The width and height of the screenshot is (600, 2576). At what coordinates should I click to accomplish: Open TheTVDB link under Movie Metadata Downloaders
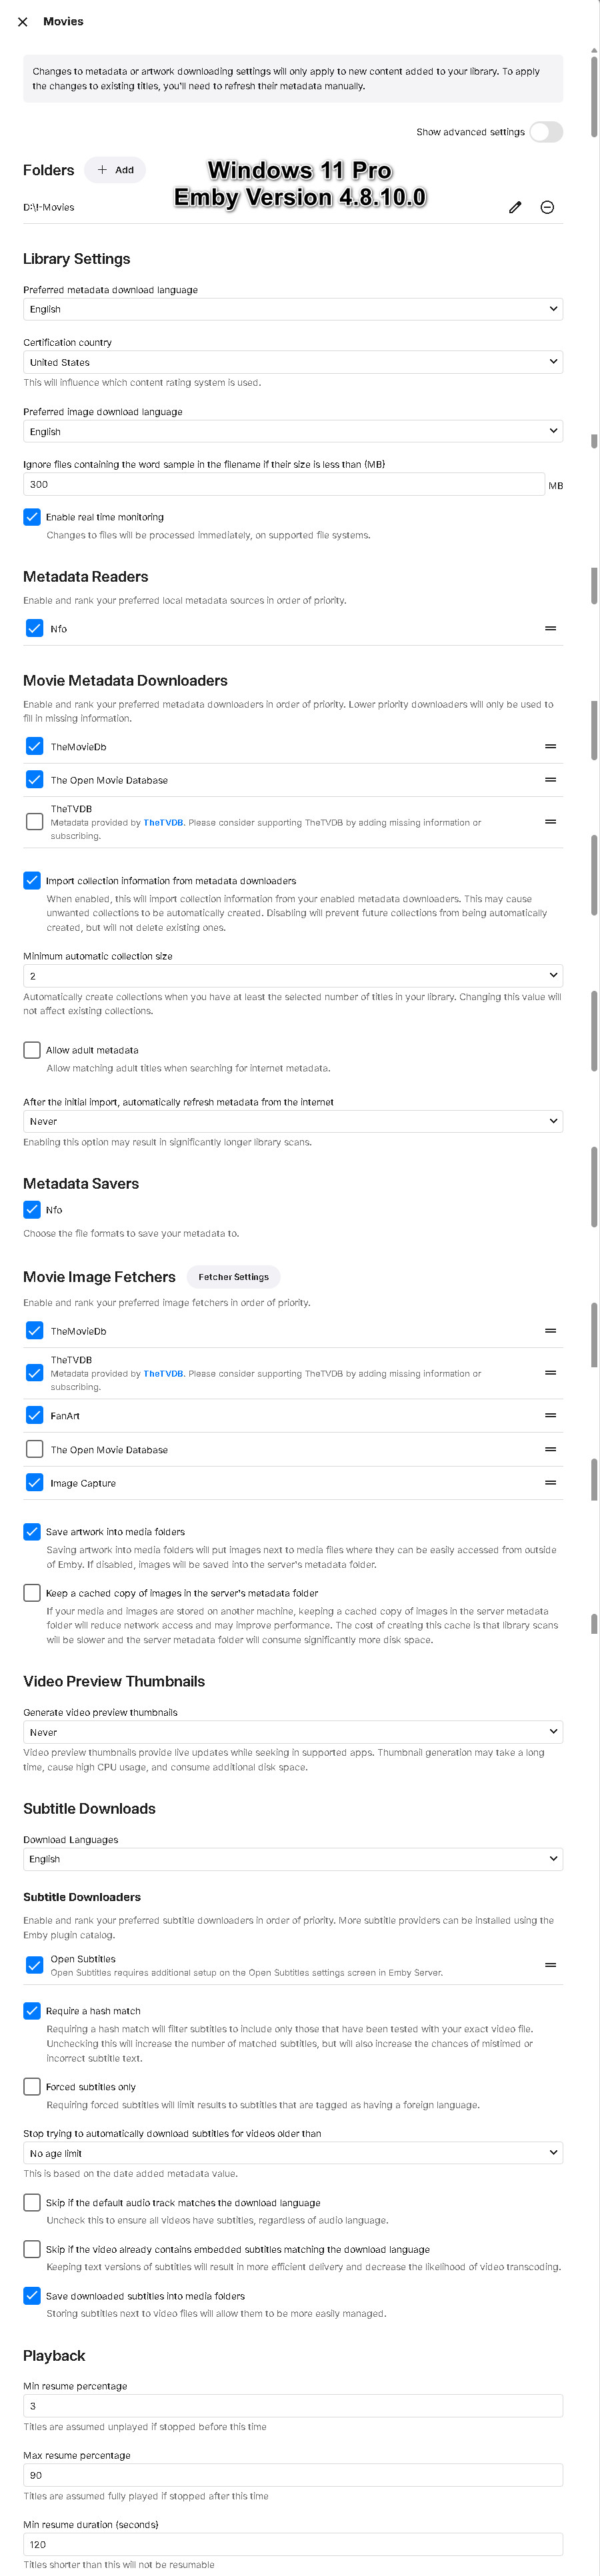pos(163,823)
